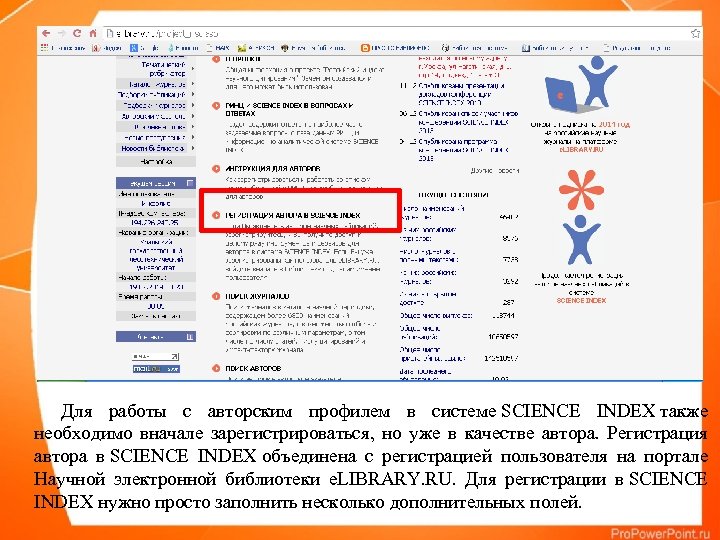Open the Другие новости link
Image resolution: width=720 pixels, height=540 pixels.
495,170
